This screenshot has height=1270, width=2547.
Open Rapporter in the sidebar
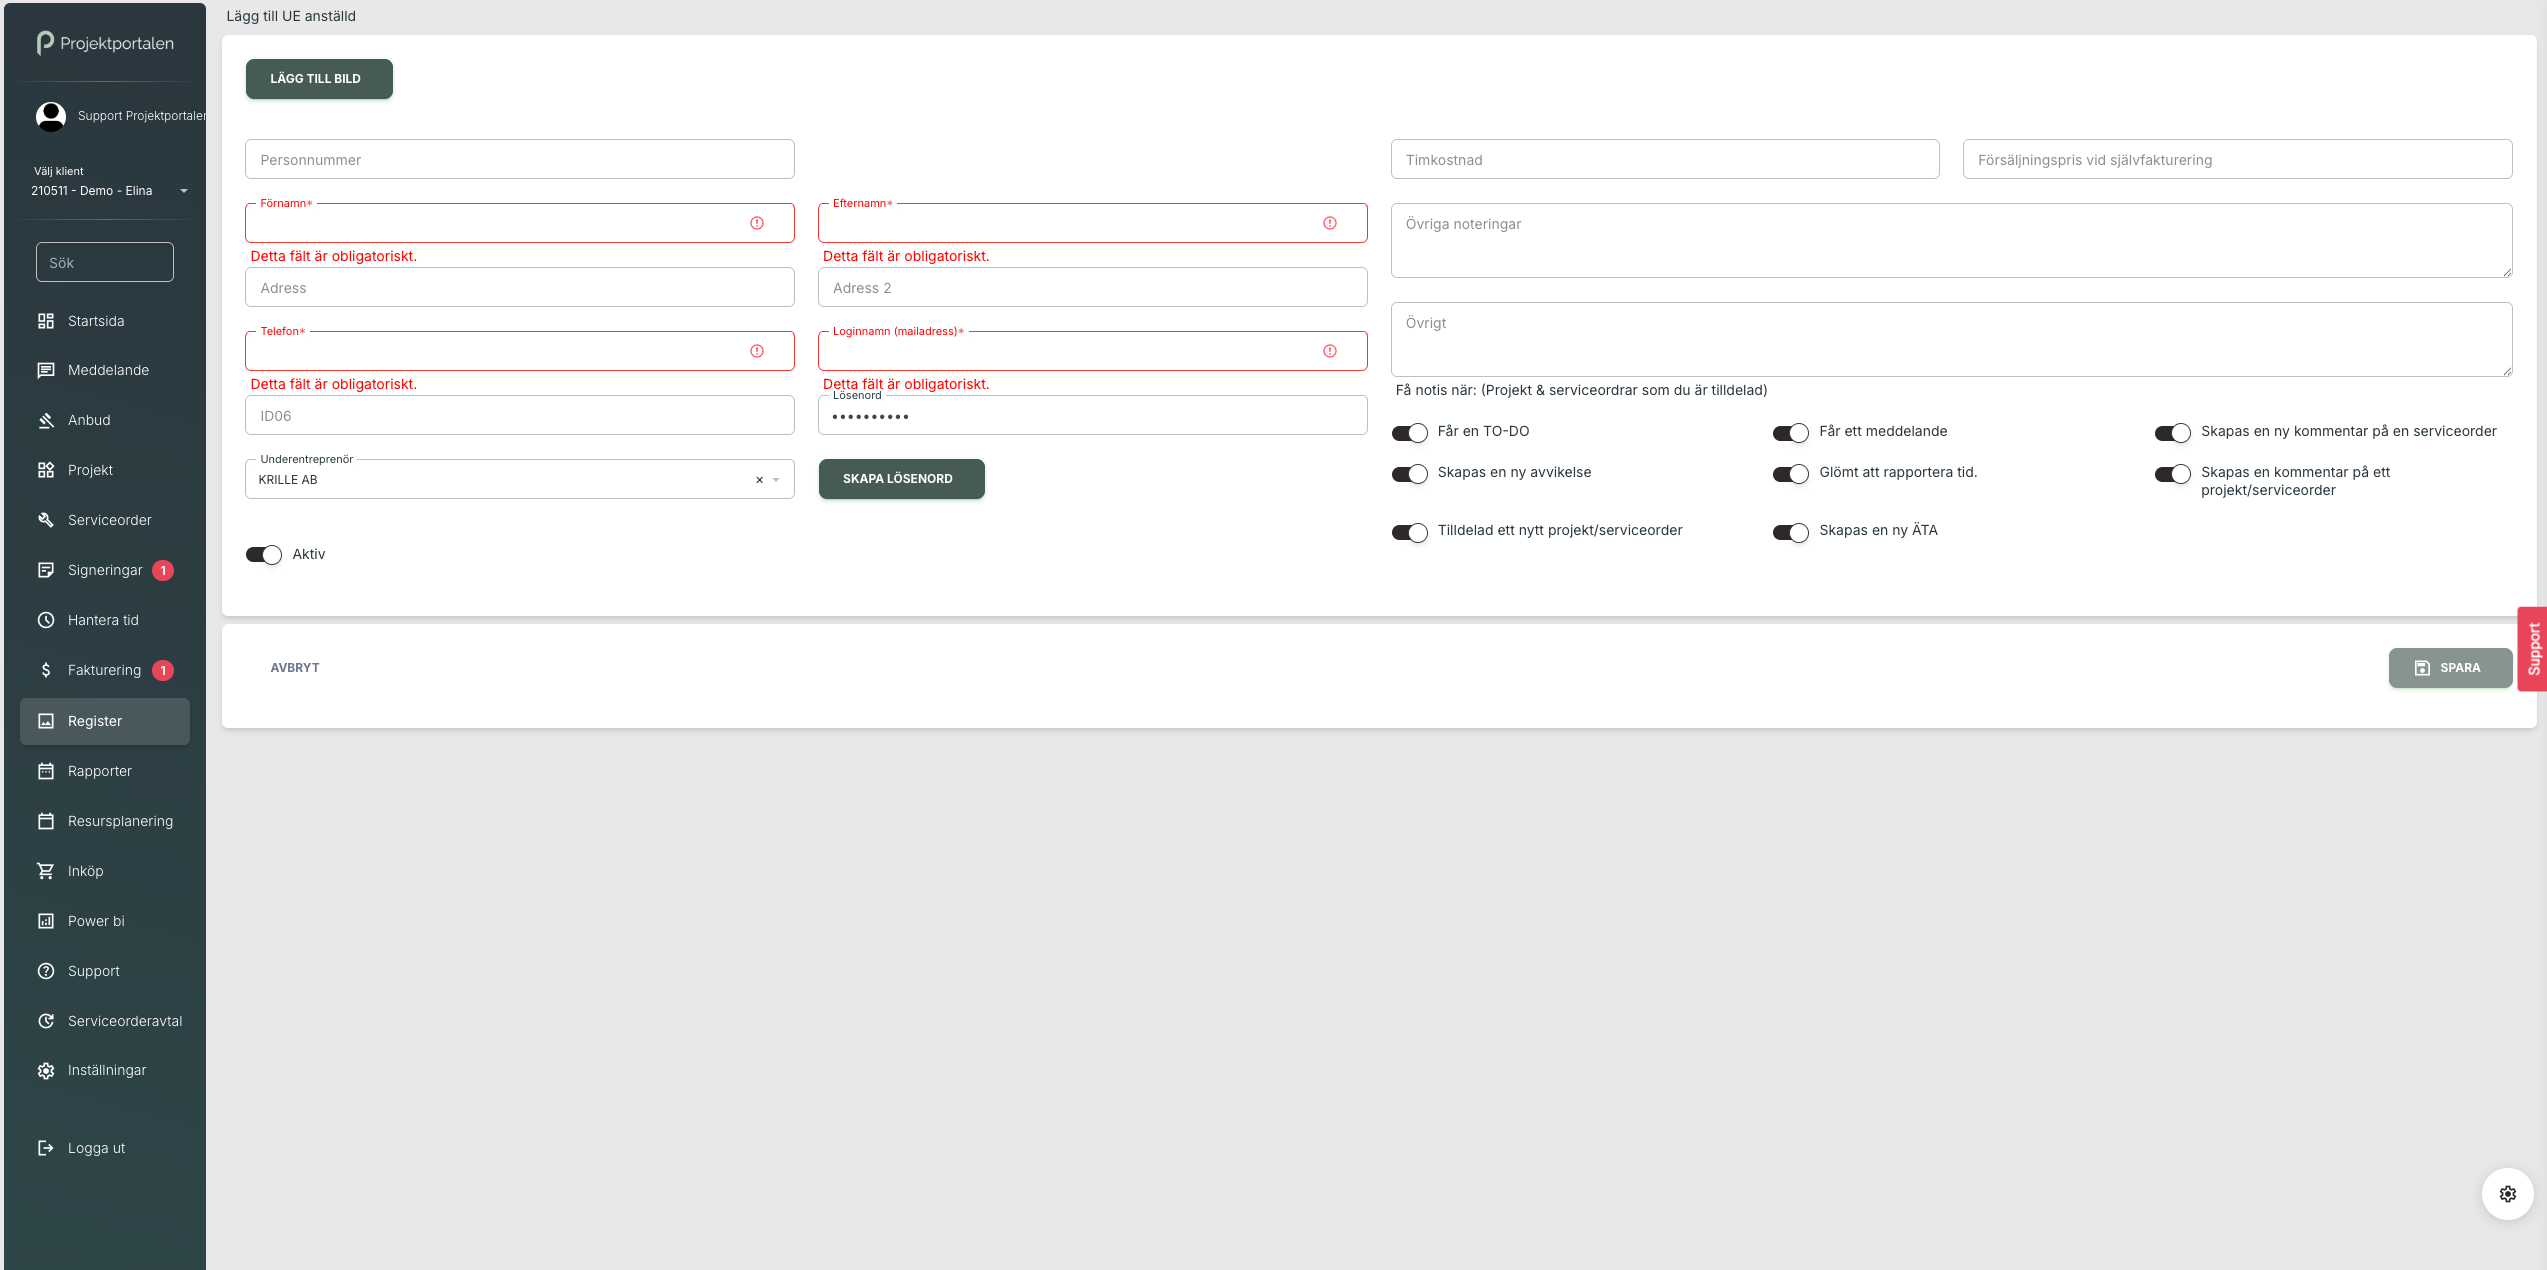click(x=100, y=771)
